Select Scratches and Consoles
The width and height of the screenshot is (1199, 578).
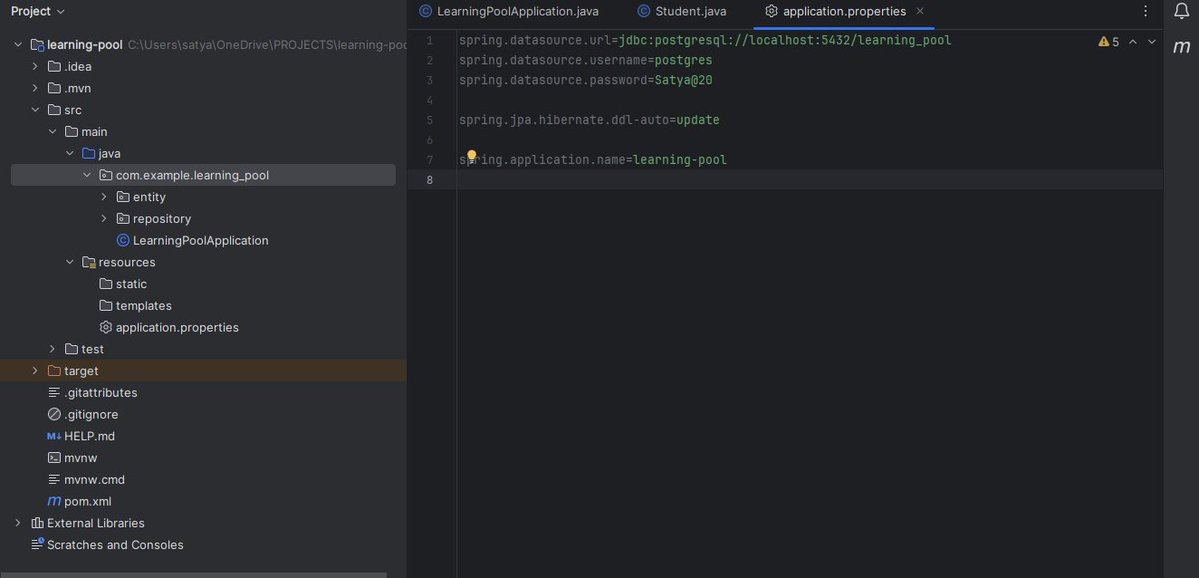click(115, 545)
